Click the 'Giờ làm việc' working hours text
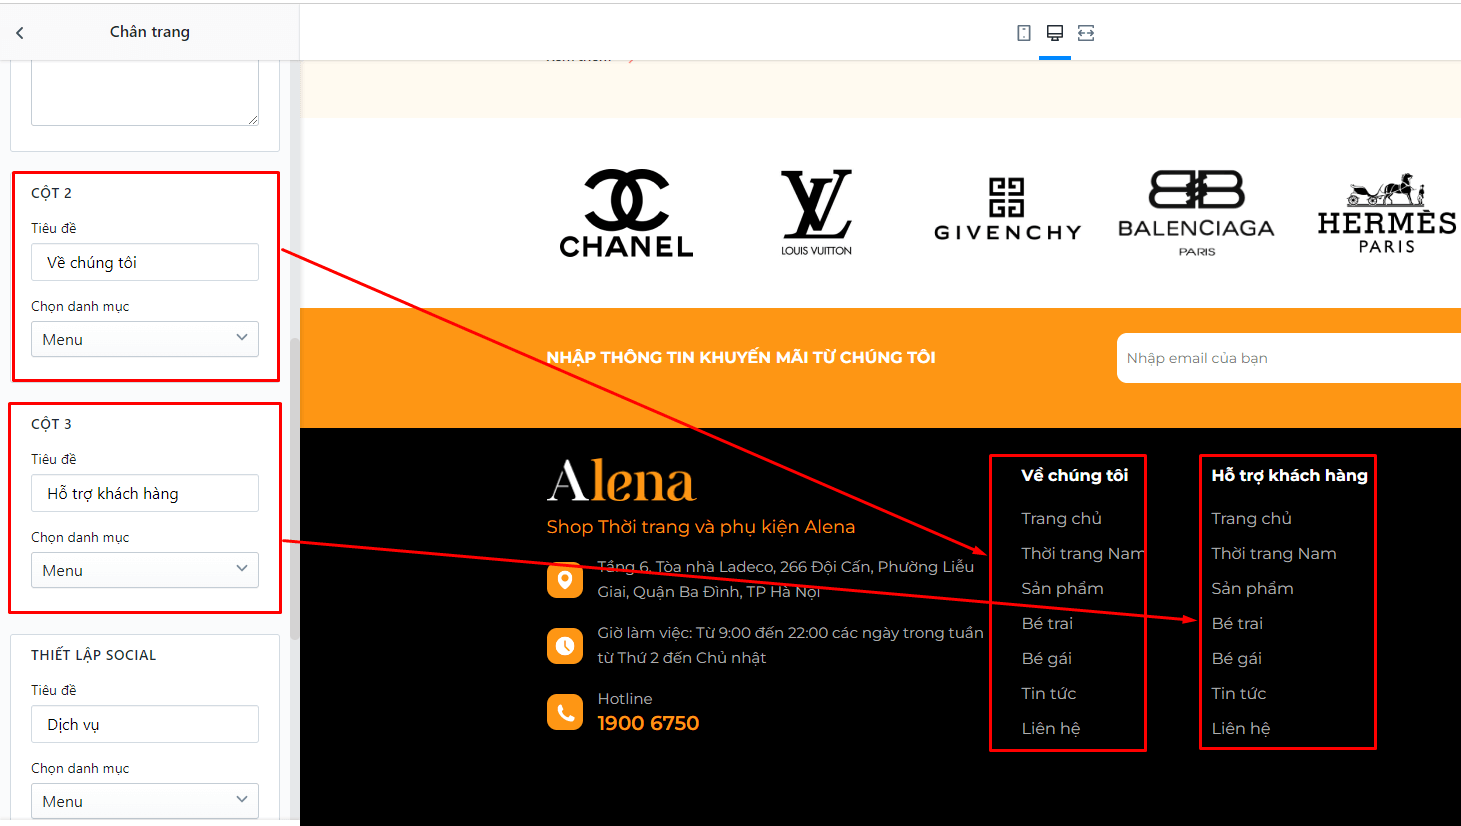The height and width of the screenshot is (826, 1461). pos(790,645)
